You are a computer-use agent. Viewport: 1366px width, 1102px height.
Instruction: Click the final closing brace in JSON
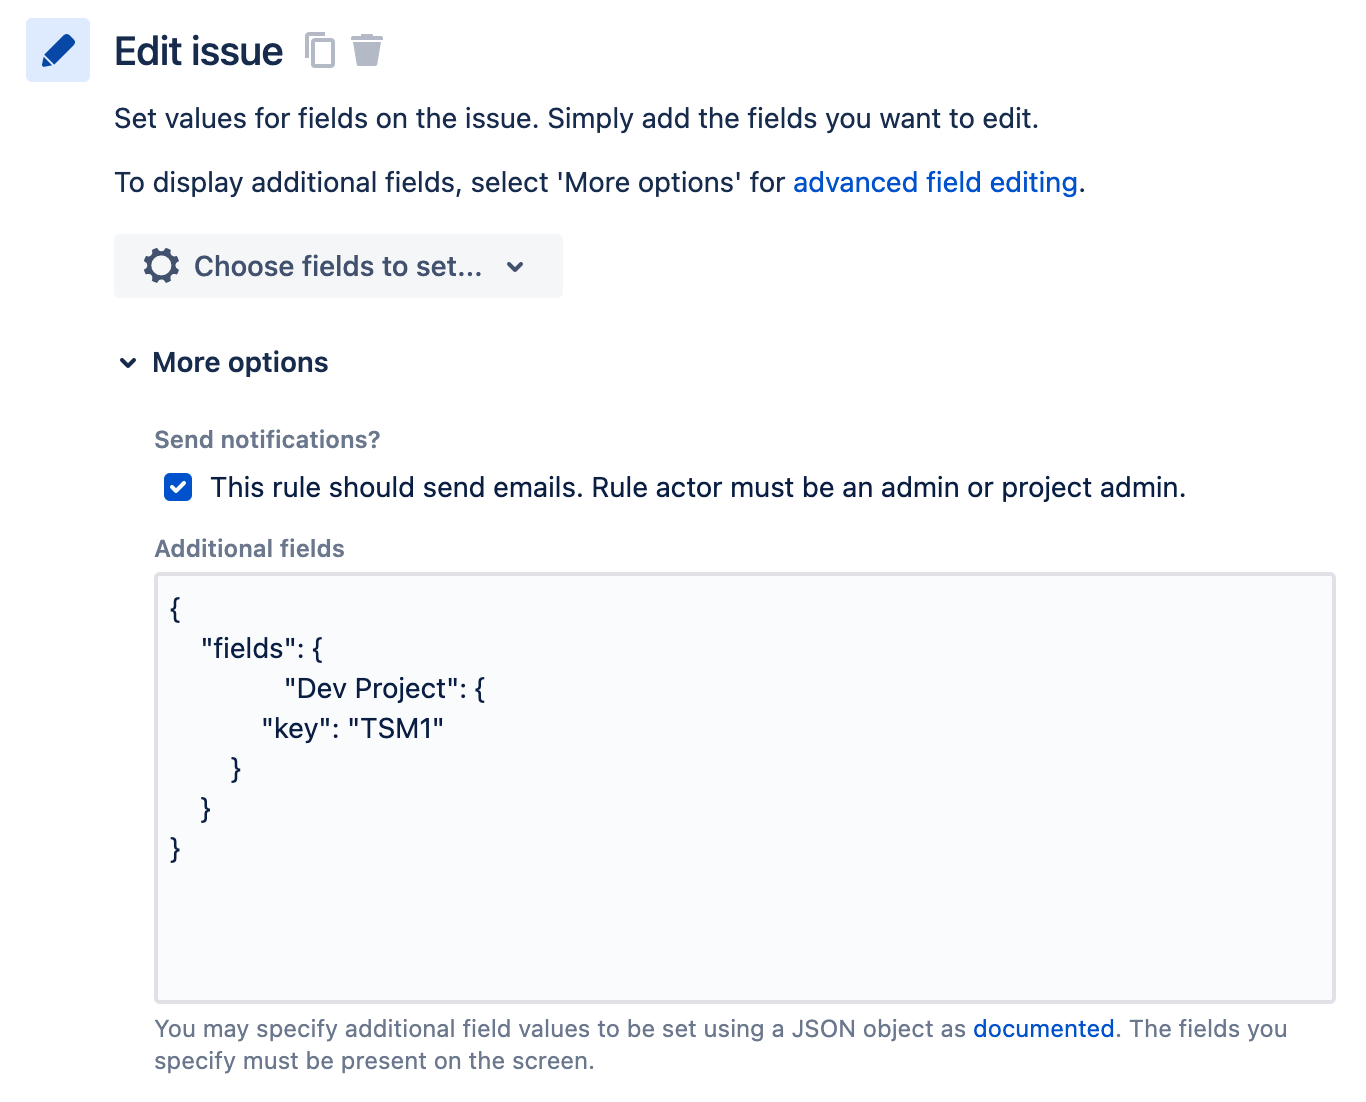[x=176, y=849]
